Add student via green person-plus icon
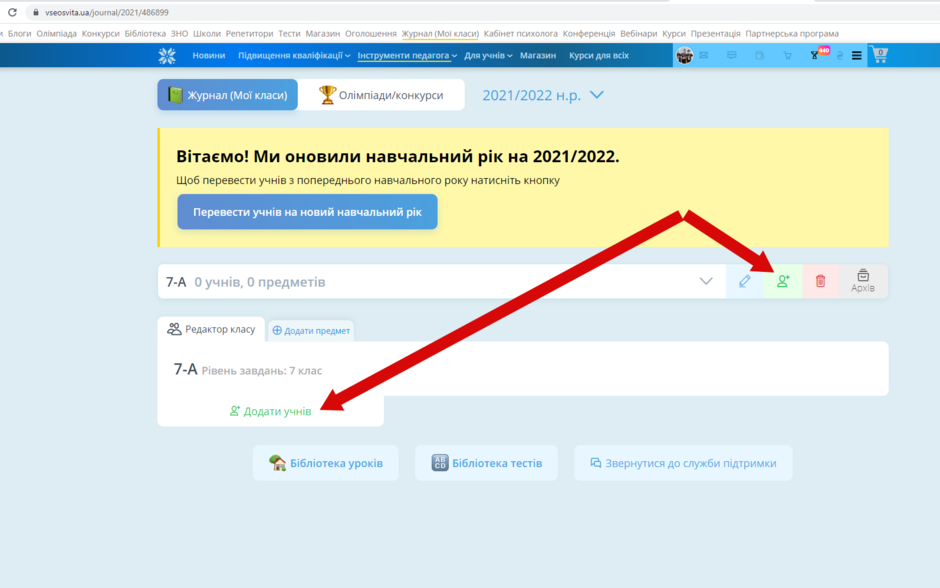Viewport: 940px width, 588px height. [783, 281]
